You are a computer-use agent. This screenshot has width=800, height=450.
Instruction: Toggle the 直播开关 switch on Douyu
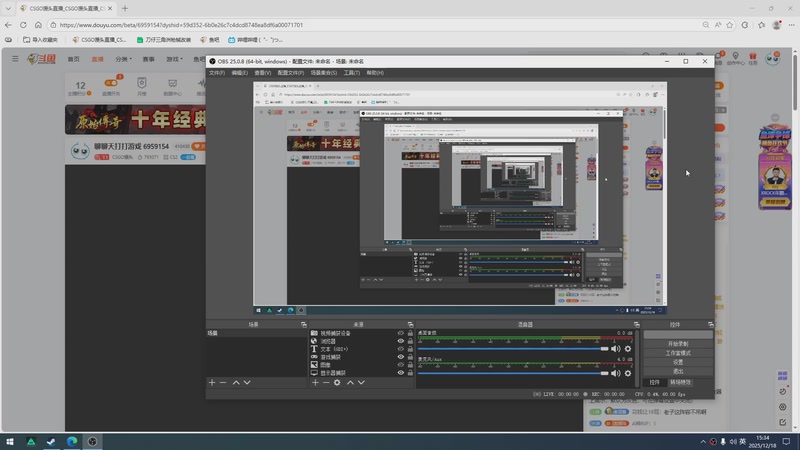(111, 83)
